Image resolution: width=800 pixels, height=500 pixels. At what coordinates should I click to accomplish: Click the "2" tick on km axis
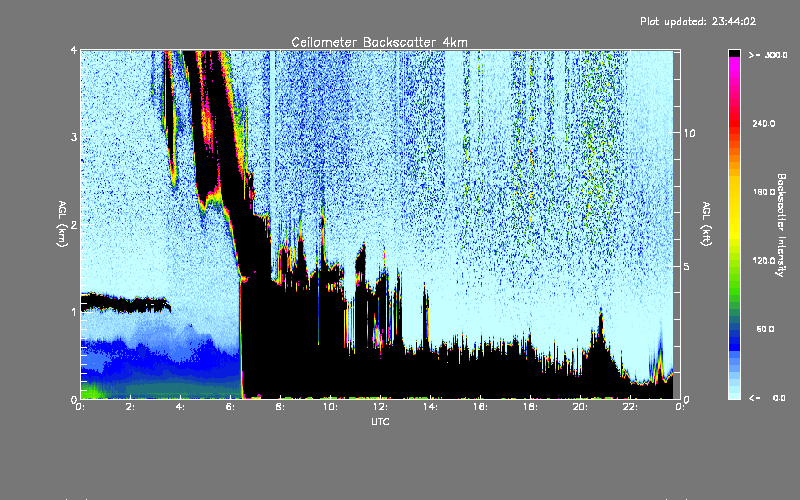click(x=74, y=224)
